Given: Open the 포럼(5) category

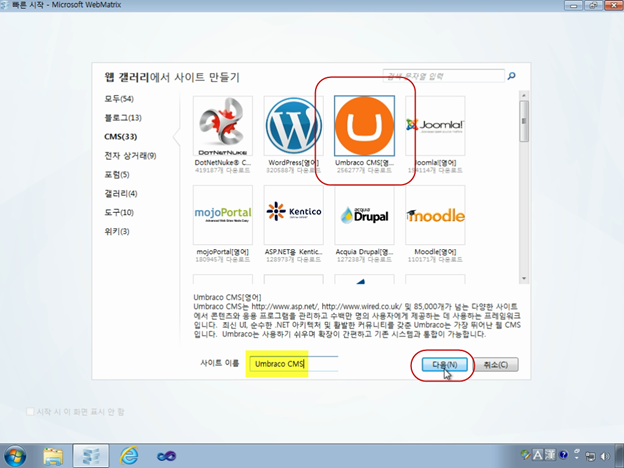Looking at the screenshot, I should (x=117, y=174).
